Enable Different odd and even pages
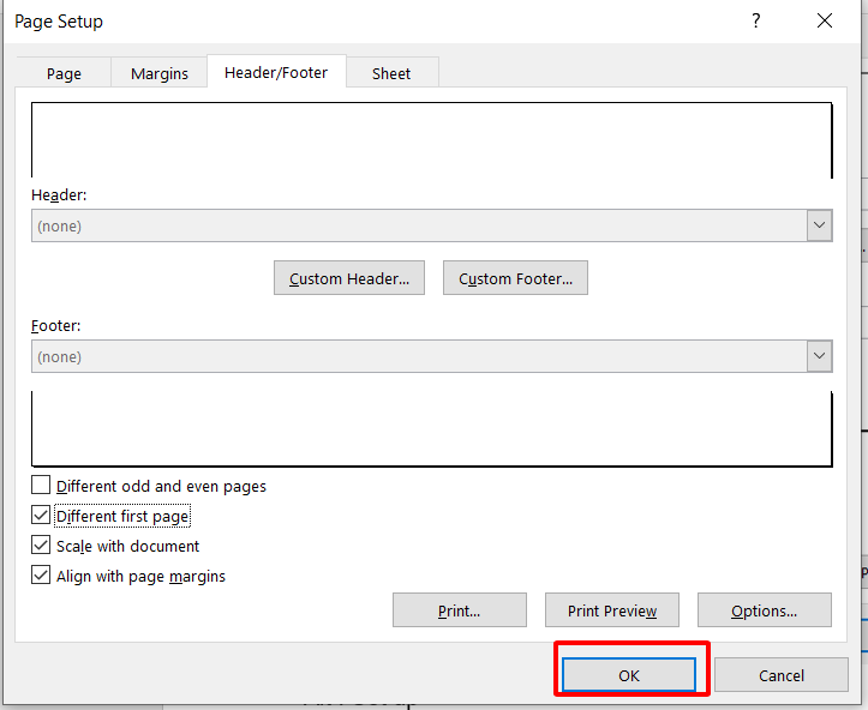This screenshot has height=710, width=868. pos(40,485)
